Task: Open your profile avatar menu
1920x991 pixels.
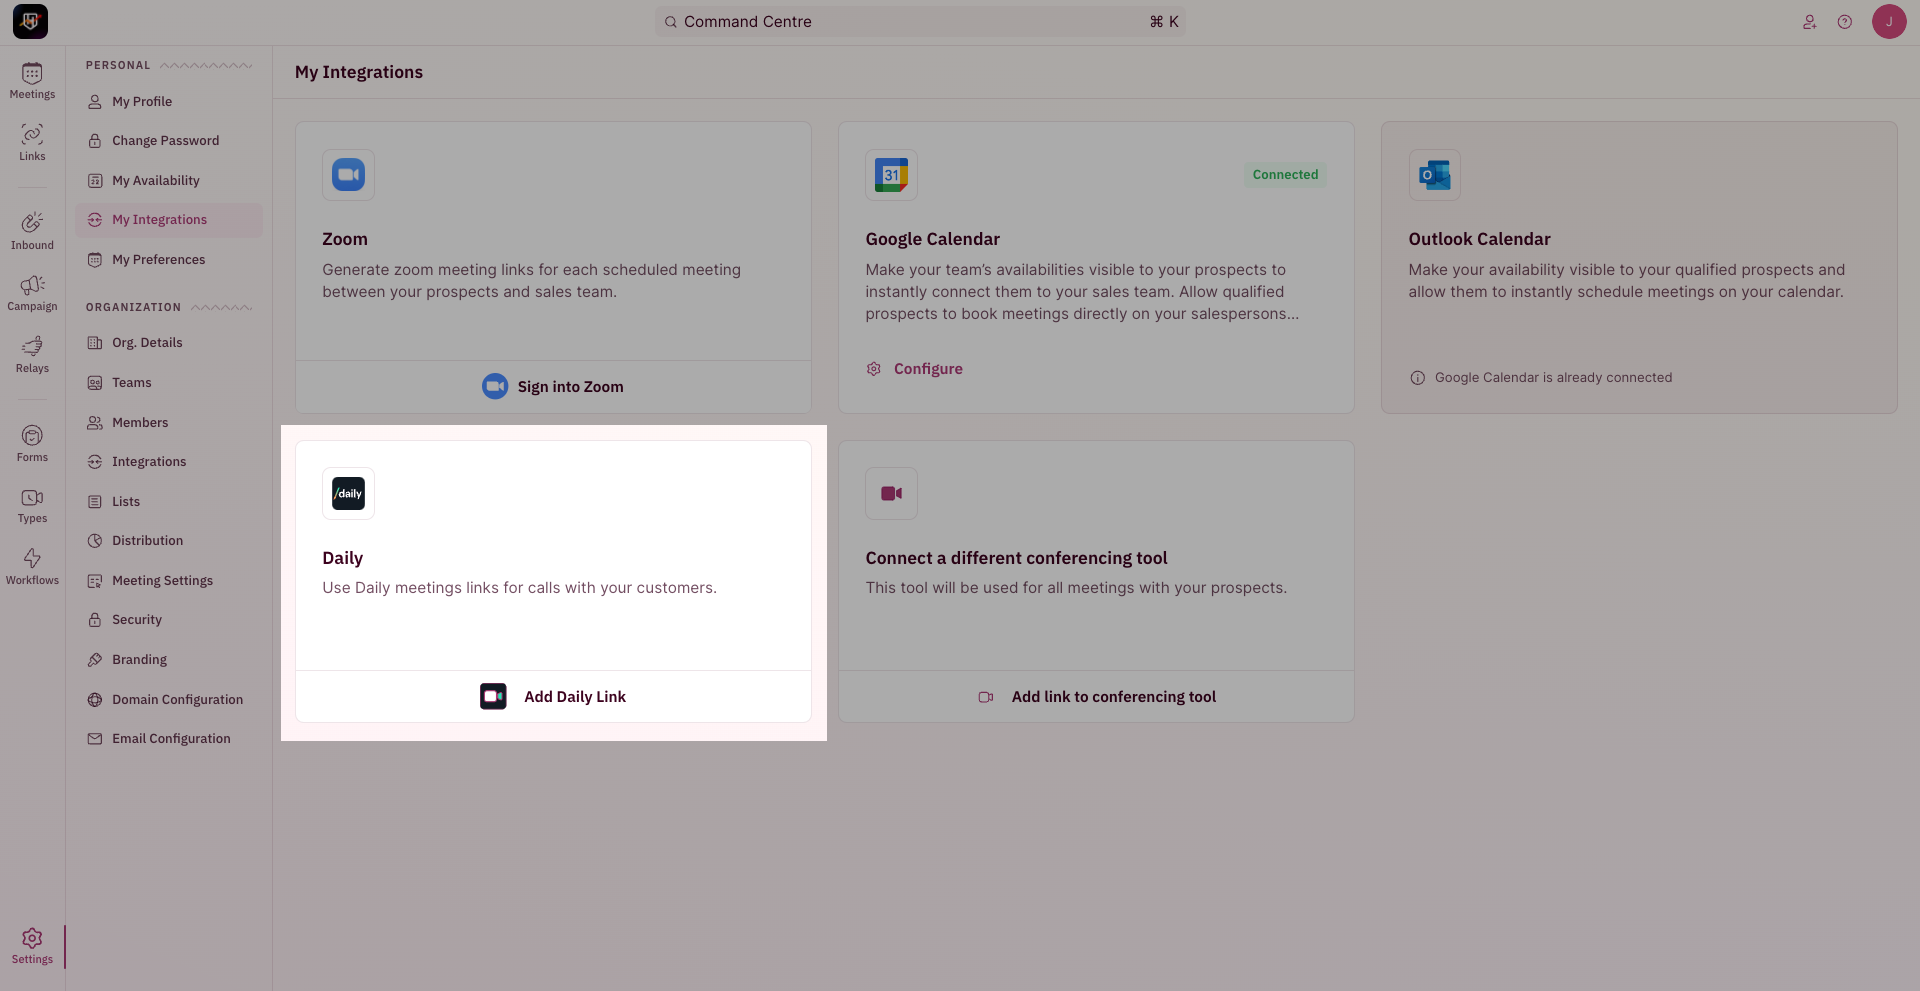Action: 1889,21
